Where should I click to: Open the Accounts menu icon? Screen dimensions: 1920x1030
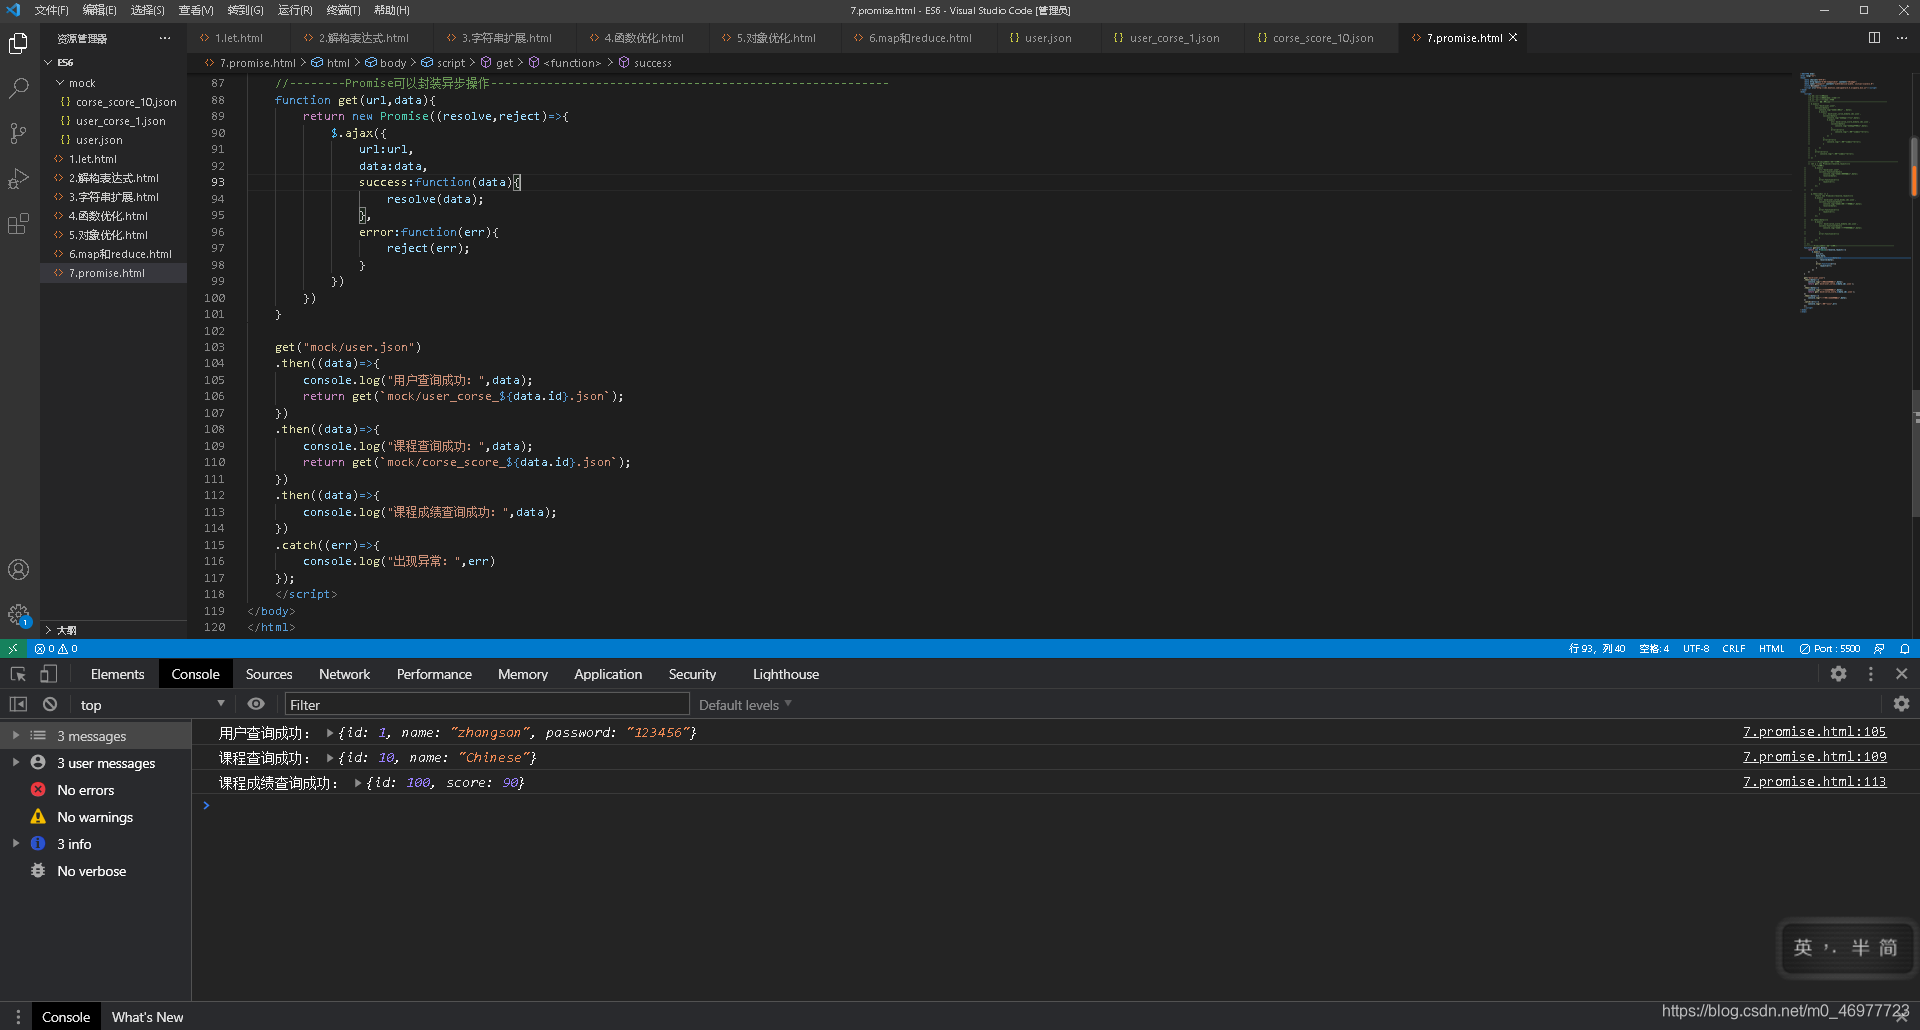point(18,570)
